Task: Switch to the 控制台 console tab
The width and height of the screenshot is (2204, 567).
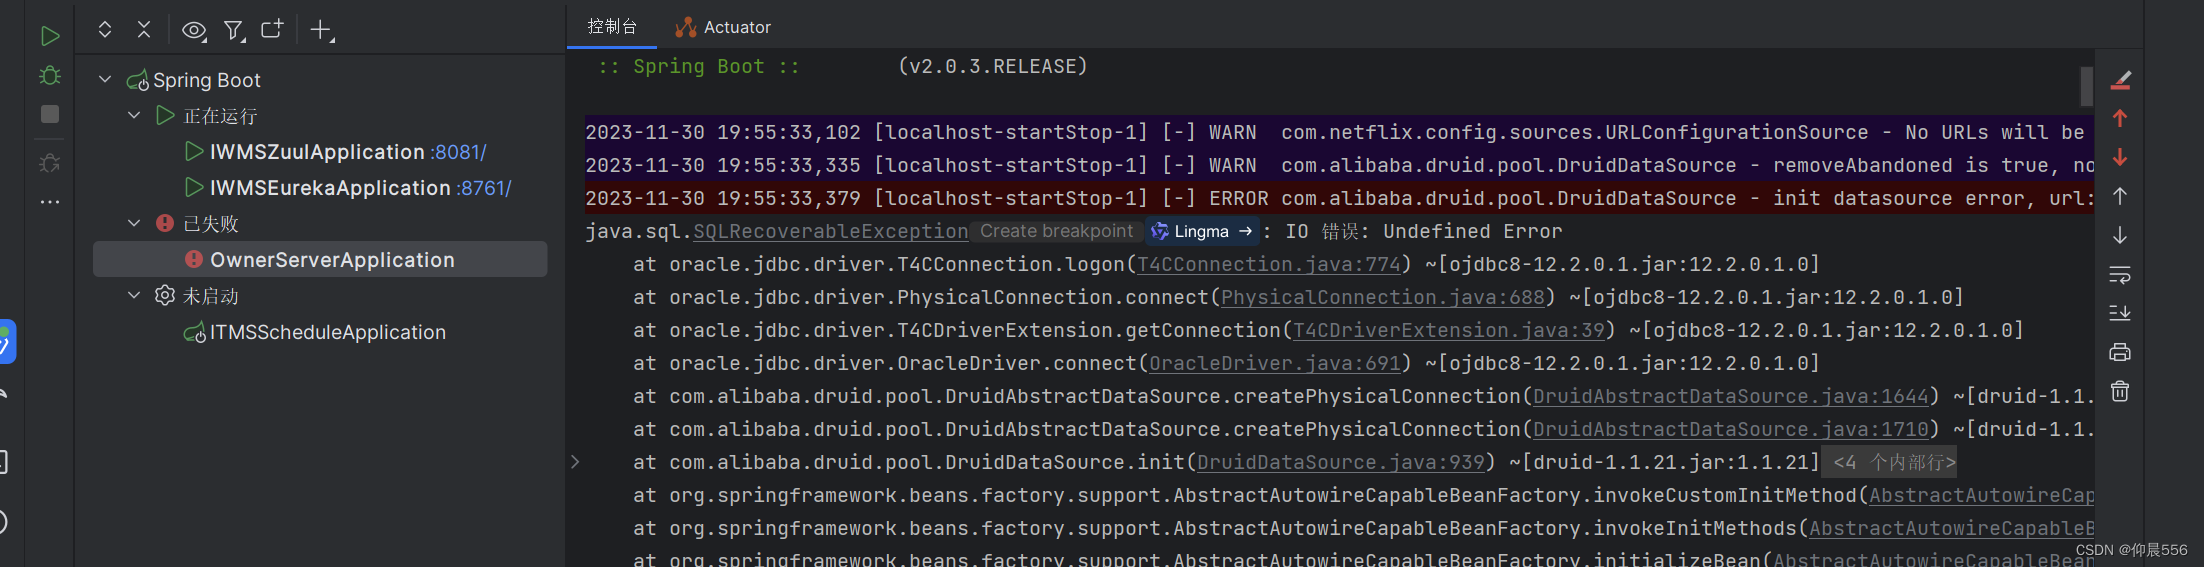Action: (612, 27)
